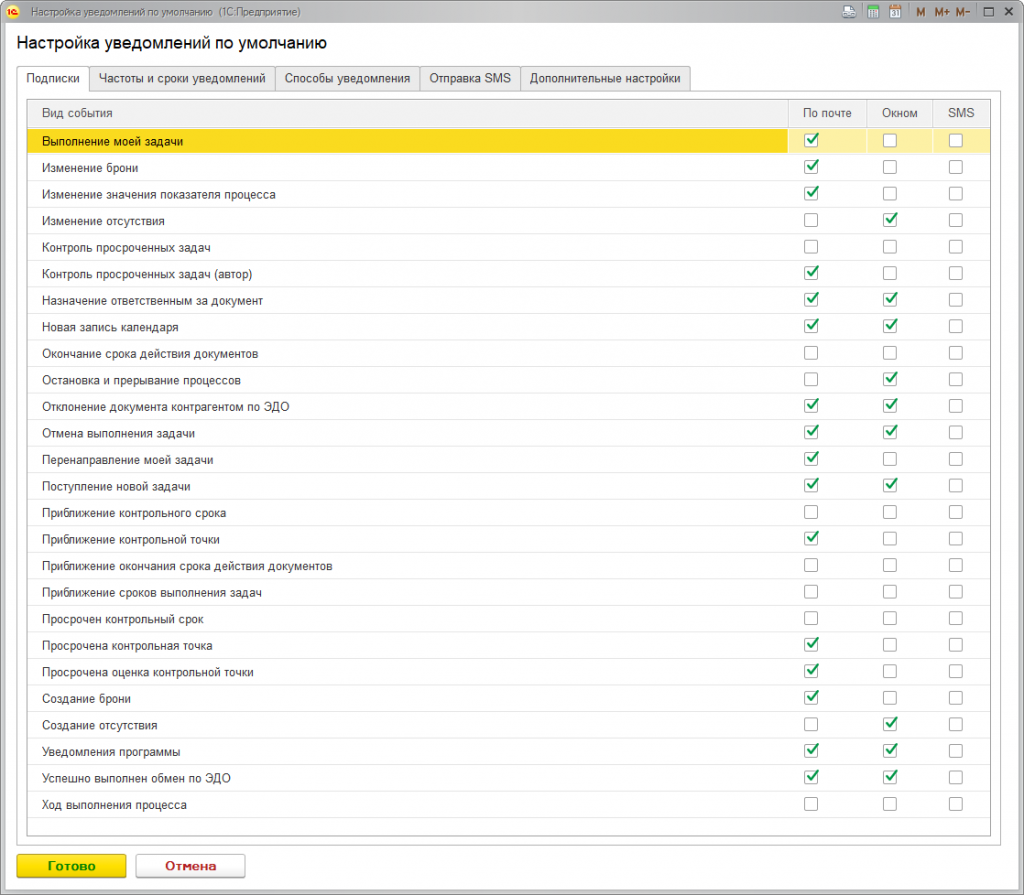
Task: Click the M+ memory add button
Action: 941,12
